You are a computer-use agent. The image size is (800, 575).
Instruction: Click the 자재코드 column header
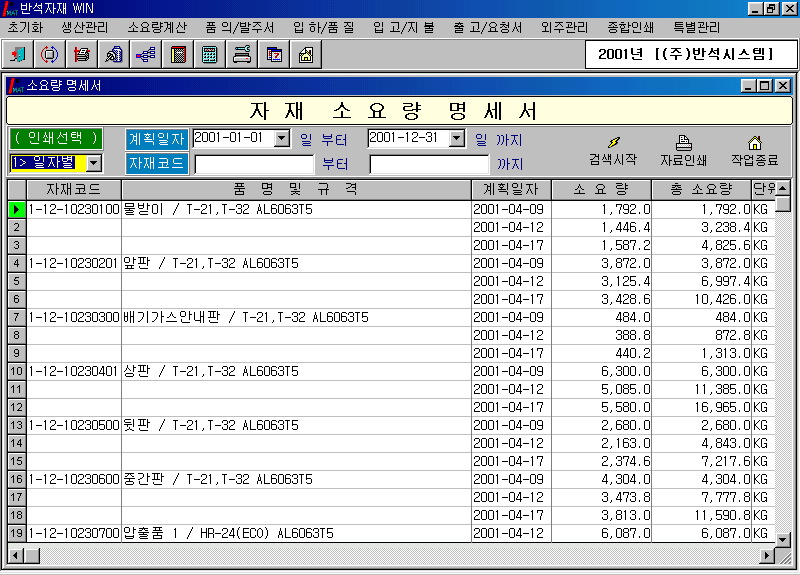click(73, 189)
